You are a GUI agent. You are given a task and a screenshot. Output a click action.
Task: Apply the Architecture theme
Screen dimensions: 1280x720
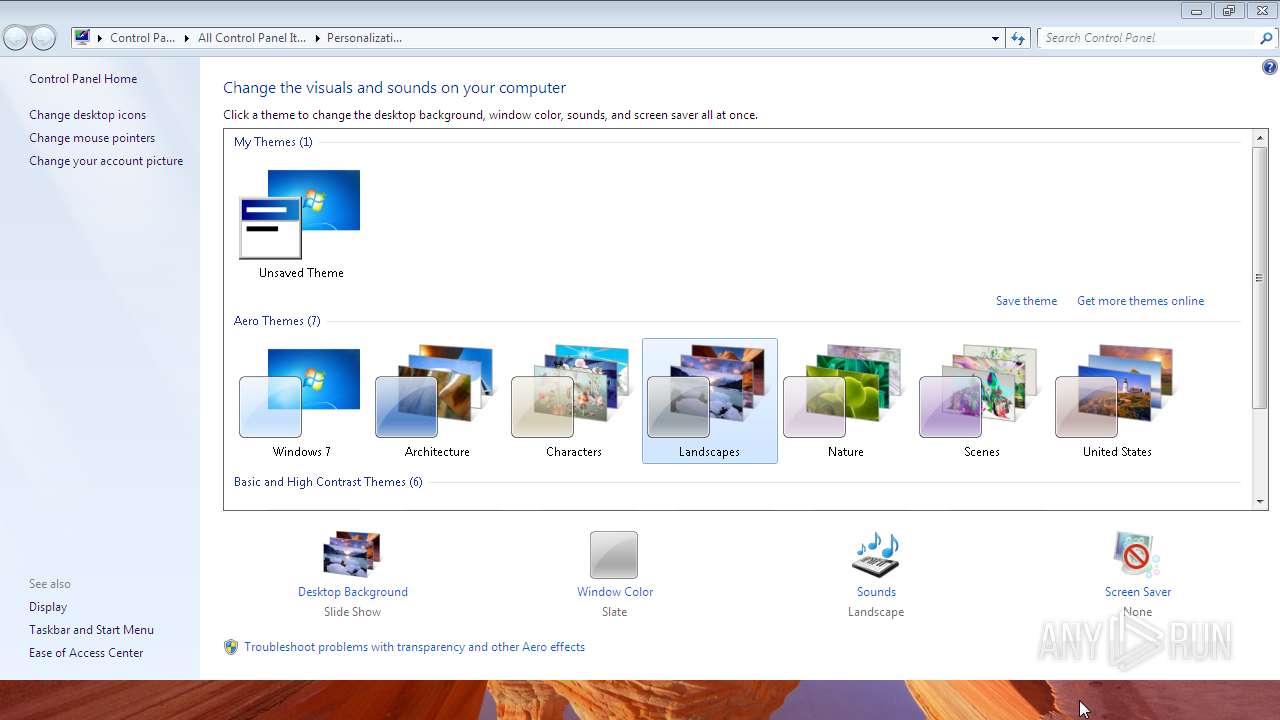437,401
